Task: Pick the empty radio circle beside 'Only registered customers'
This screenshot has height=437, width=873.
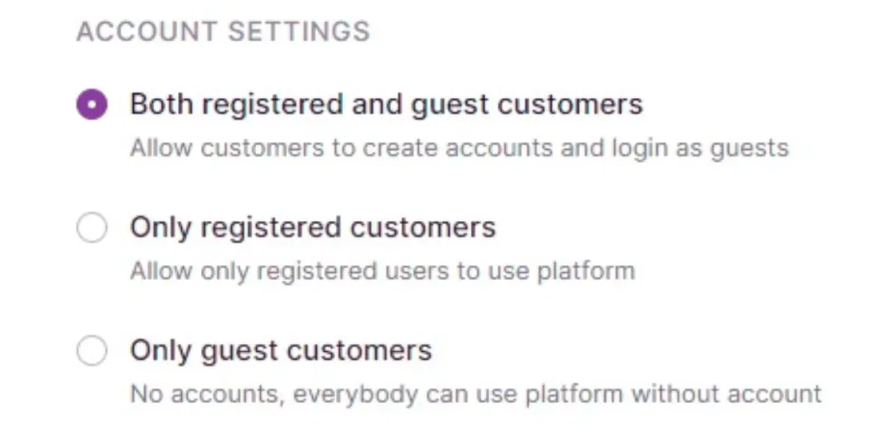Action: click(92, 229)
